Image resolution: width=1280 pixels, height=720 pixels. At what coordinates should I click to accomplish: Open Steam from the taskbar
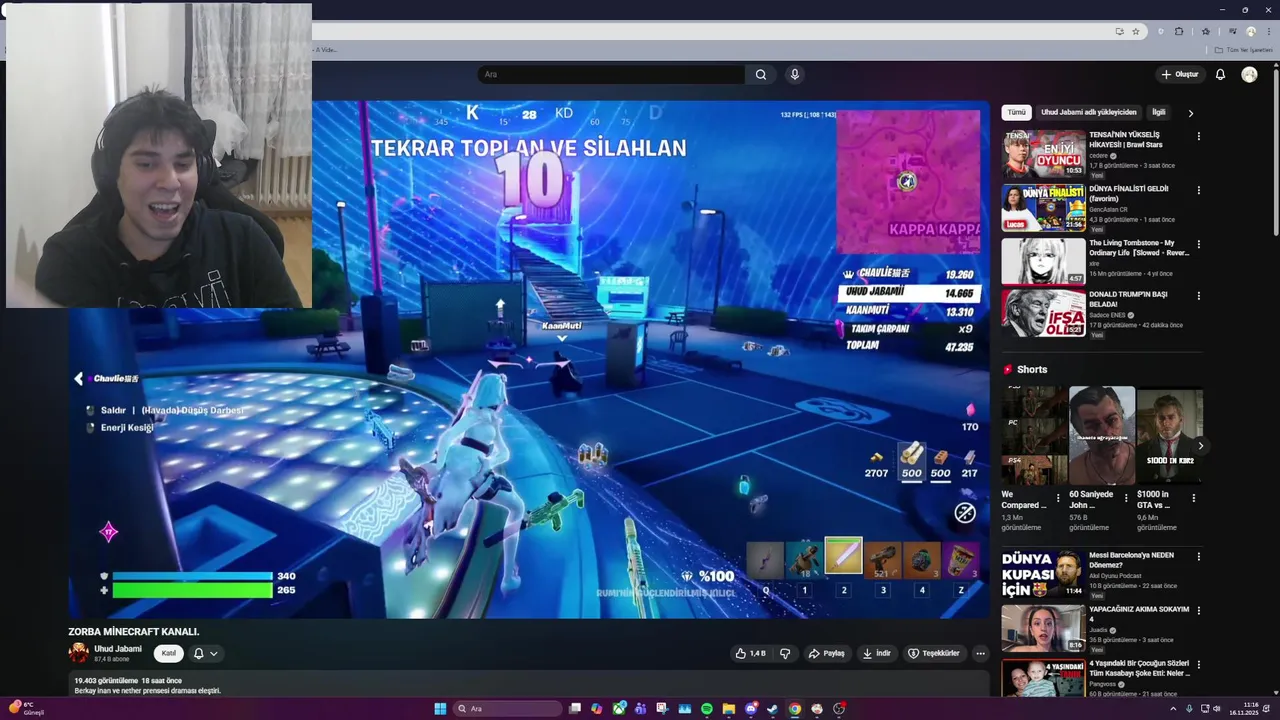pyautogui.click(x=773, y=708)
